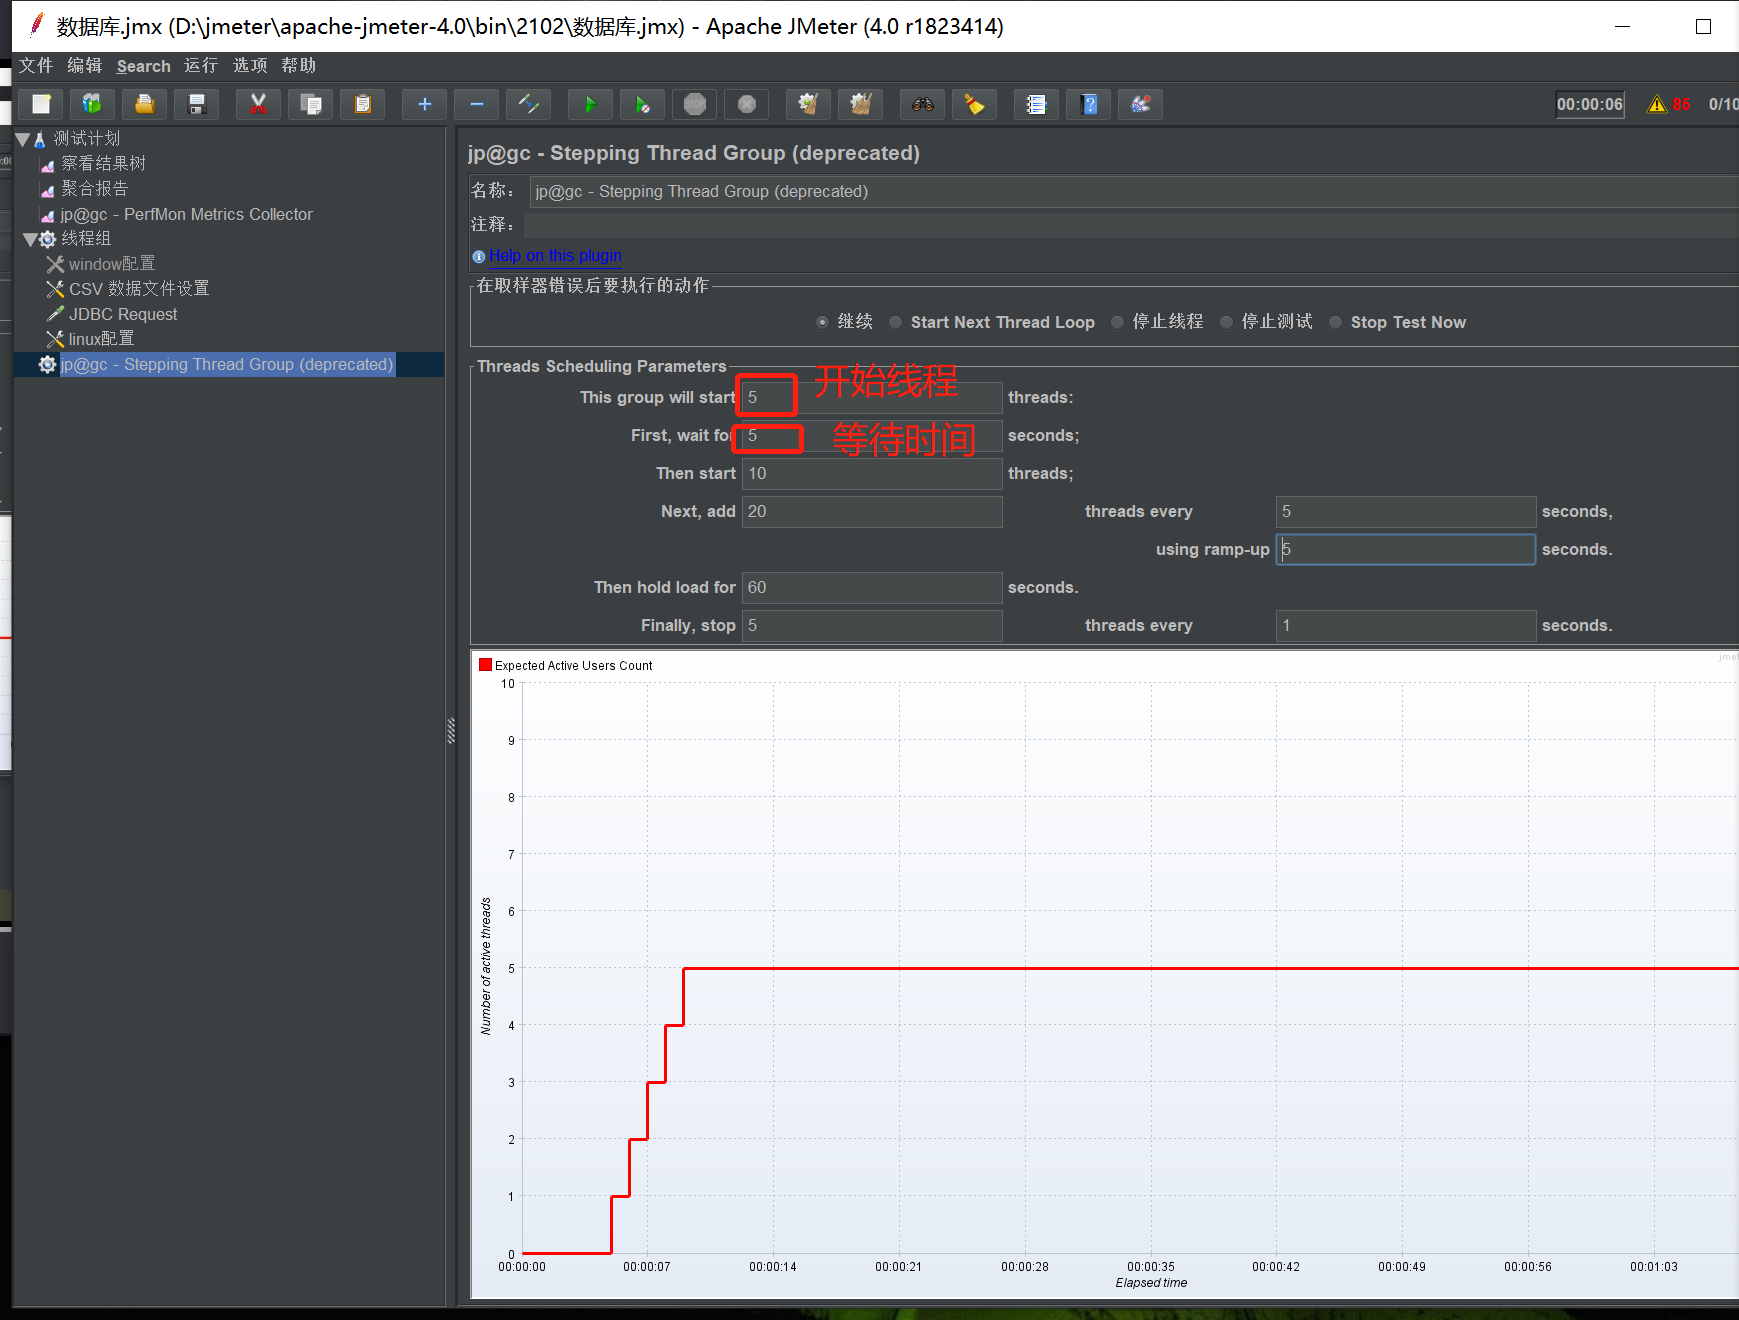1739x1320 pixels.
Task: Click the 注释 comment input field
Action: (x=1131, y=225)
